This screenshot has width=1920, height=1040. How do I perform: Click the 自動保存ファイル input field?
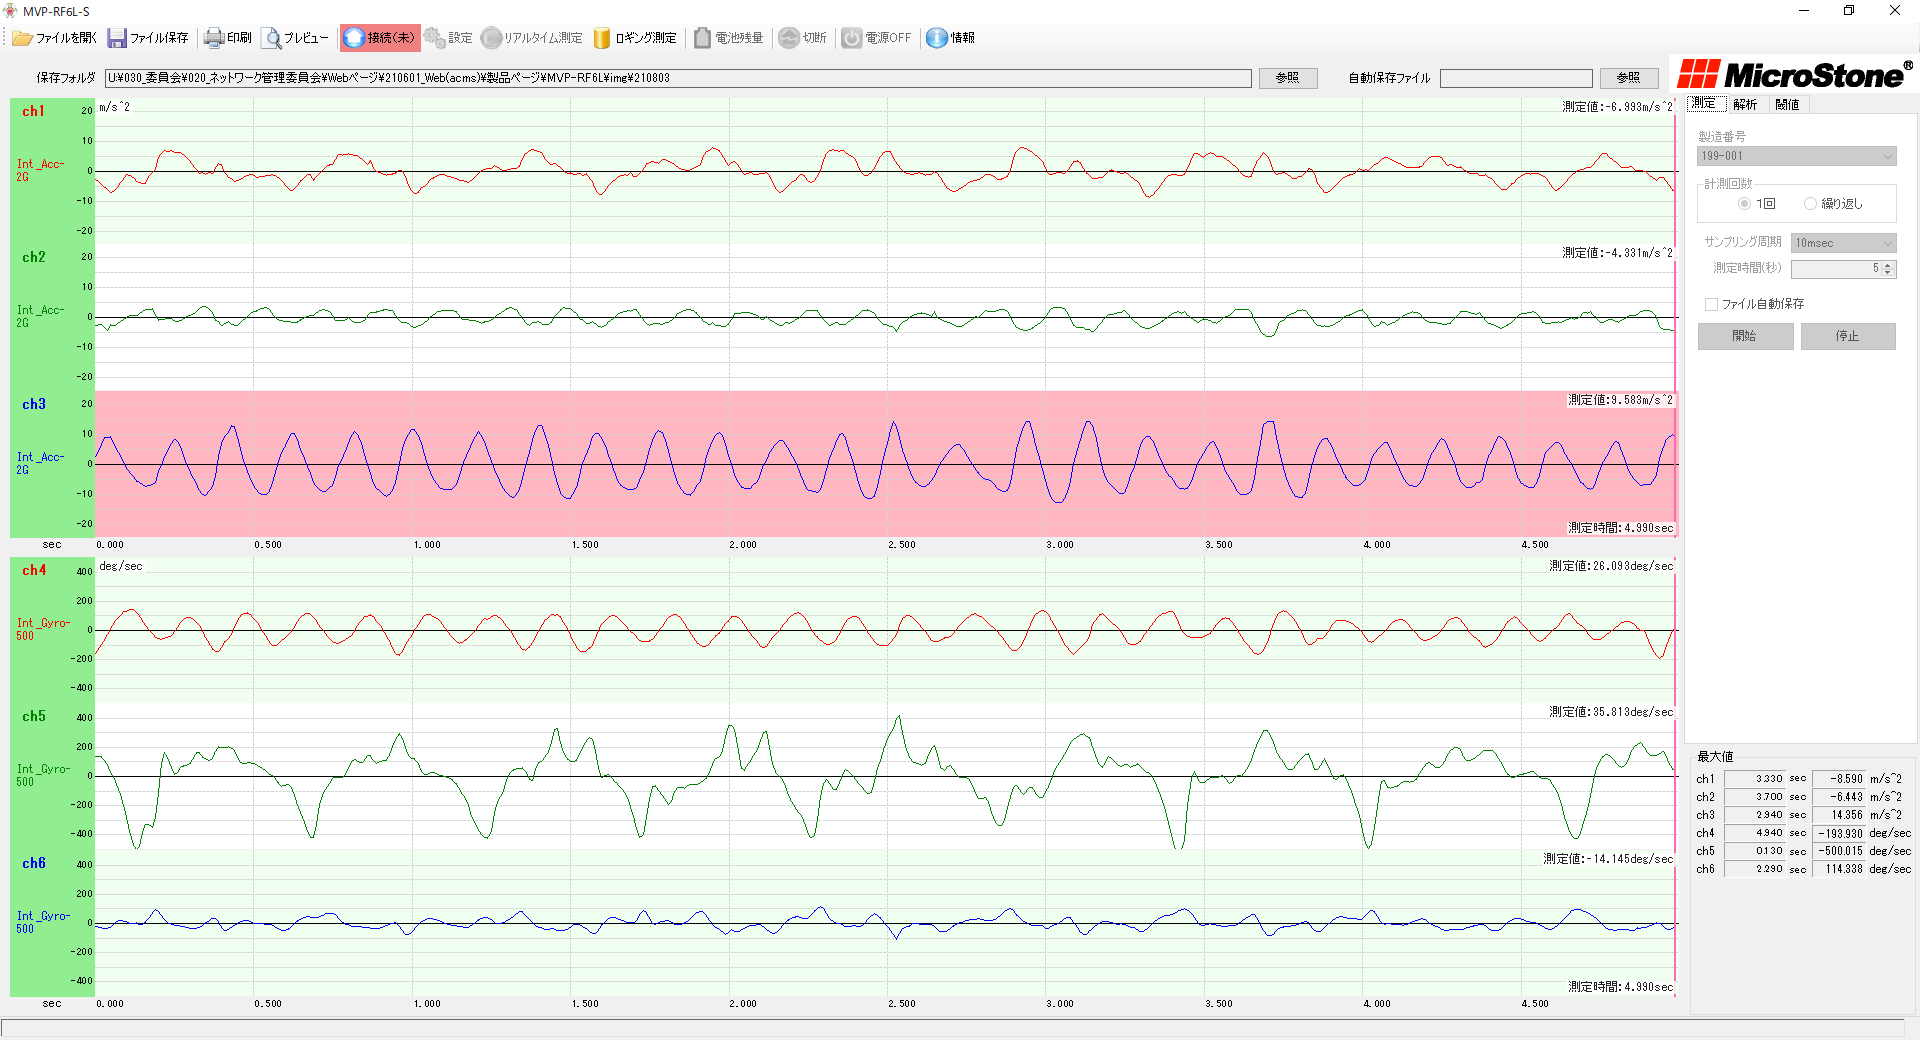[1516, 78]
